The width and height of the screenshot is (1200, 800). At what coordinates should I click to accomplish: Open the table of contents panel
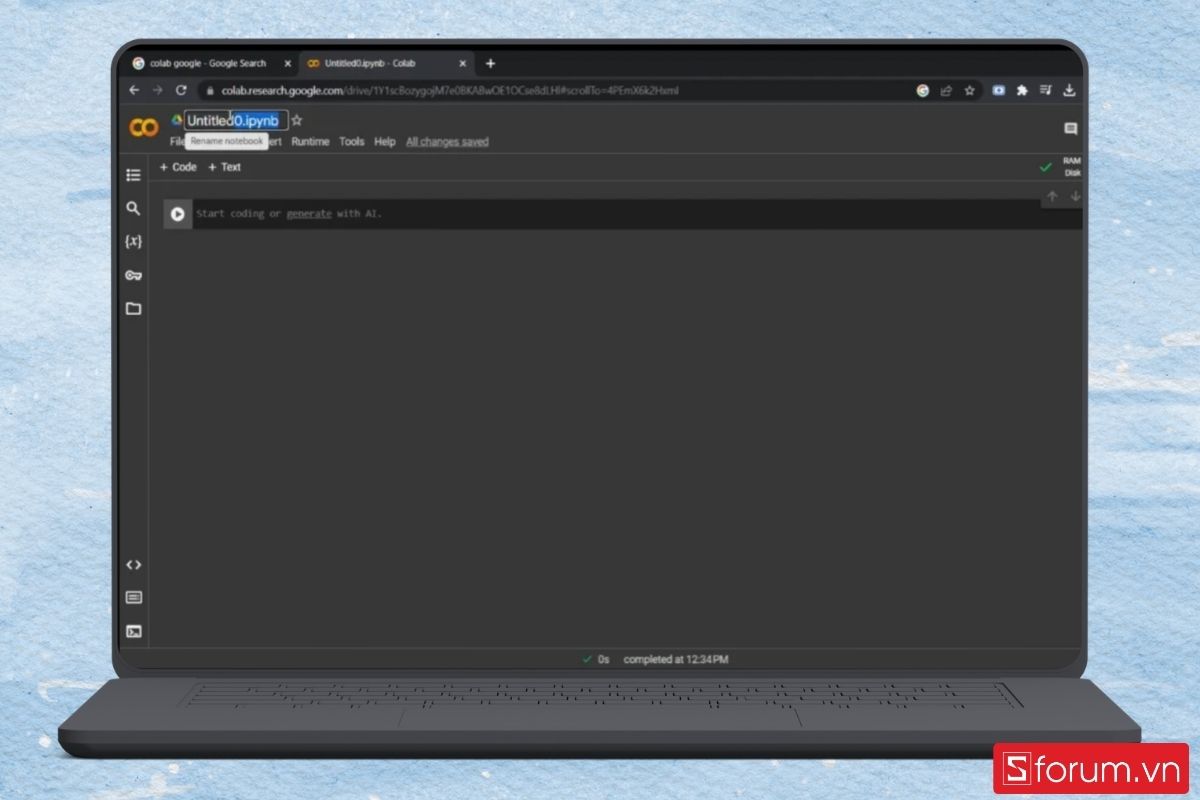pos(133,175)
